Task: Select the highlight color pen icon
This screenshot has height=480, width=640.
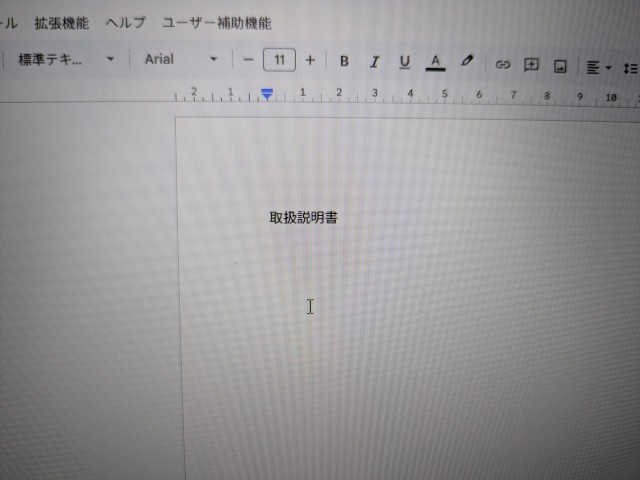Action: pos(466,61)
